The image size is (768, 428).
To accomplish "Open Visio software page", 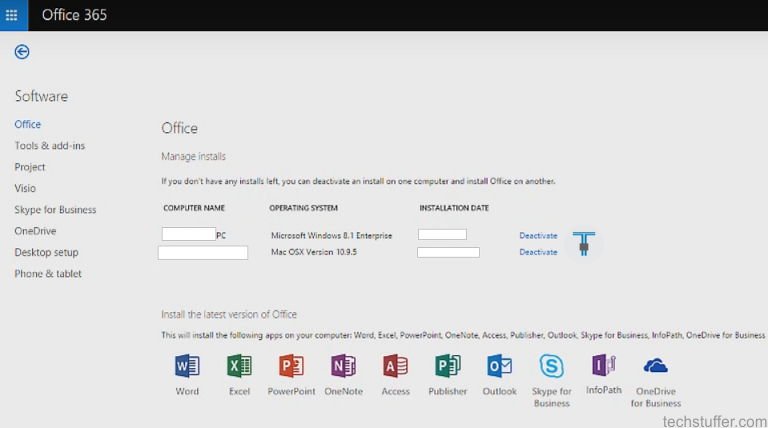I will coord(25,189).
